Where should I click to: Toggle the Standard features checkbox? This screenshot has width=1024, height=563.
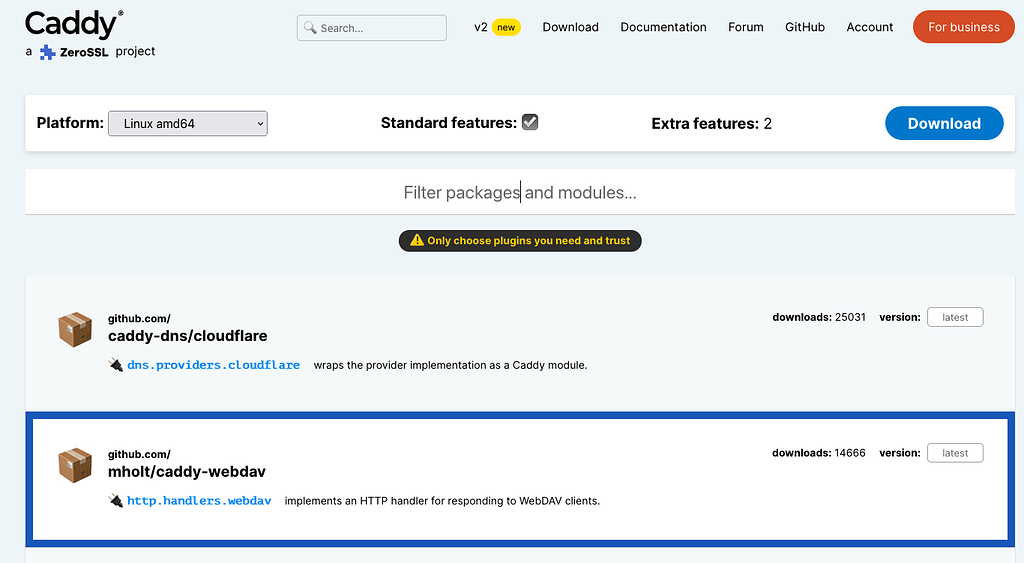[530, 122]
